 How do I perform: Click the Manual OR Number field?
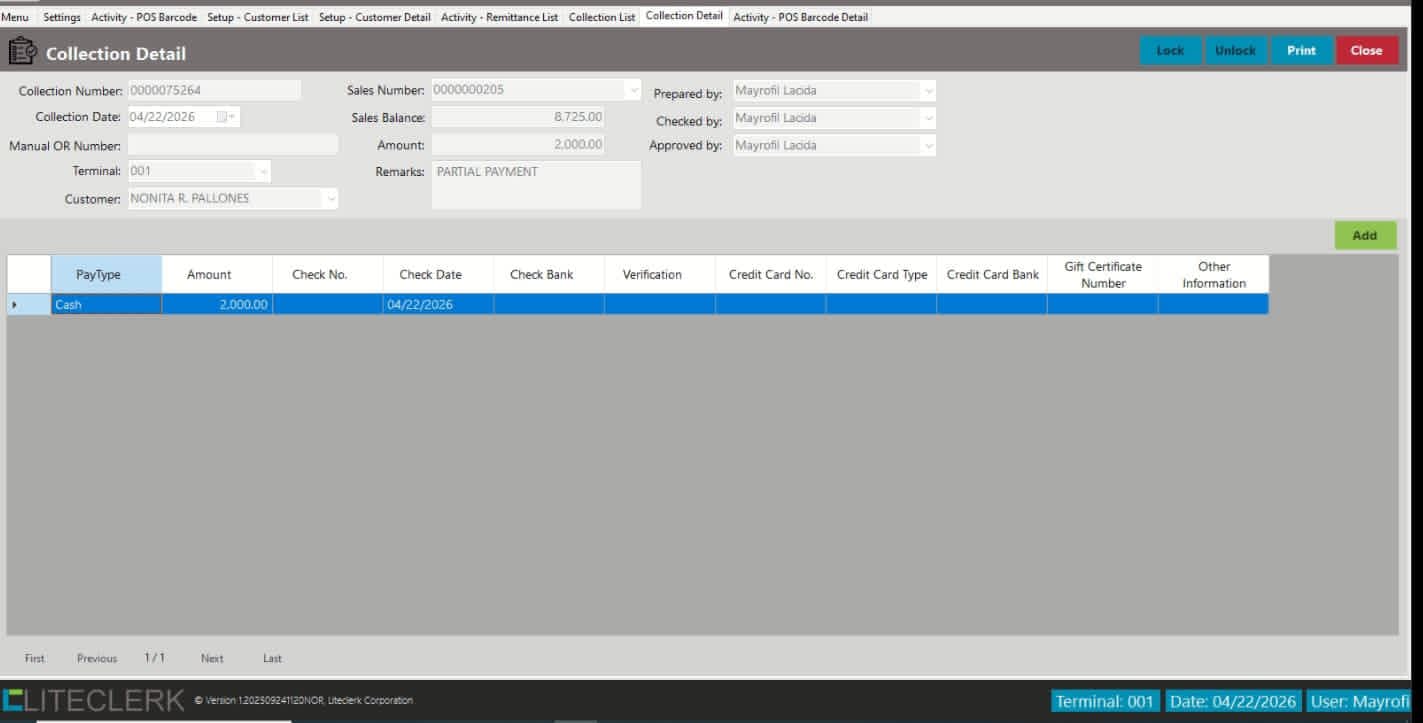[232, 145]
